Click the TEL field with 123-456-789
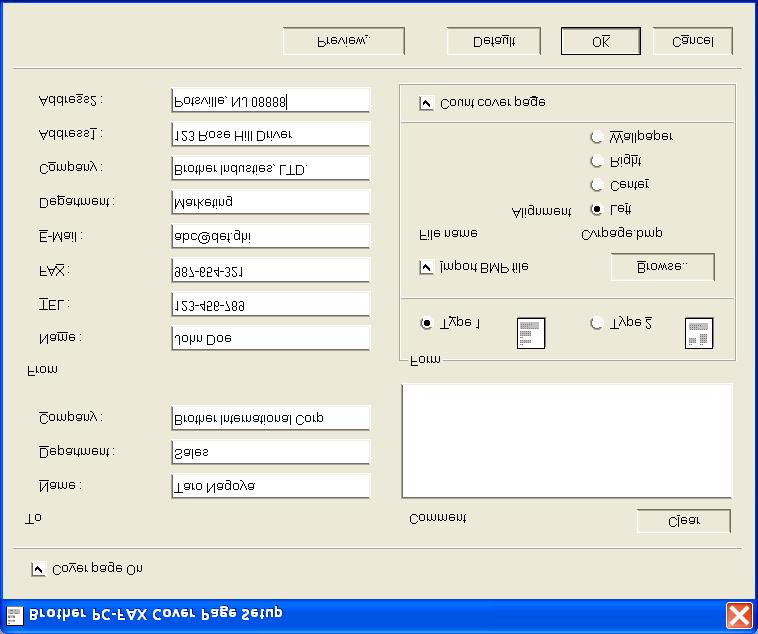 [x=271, y=304]
